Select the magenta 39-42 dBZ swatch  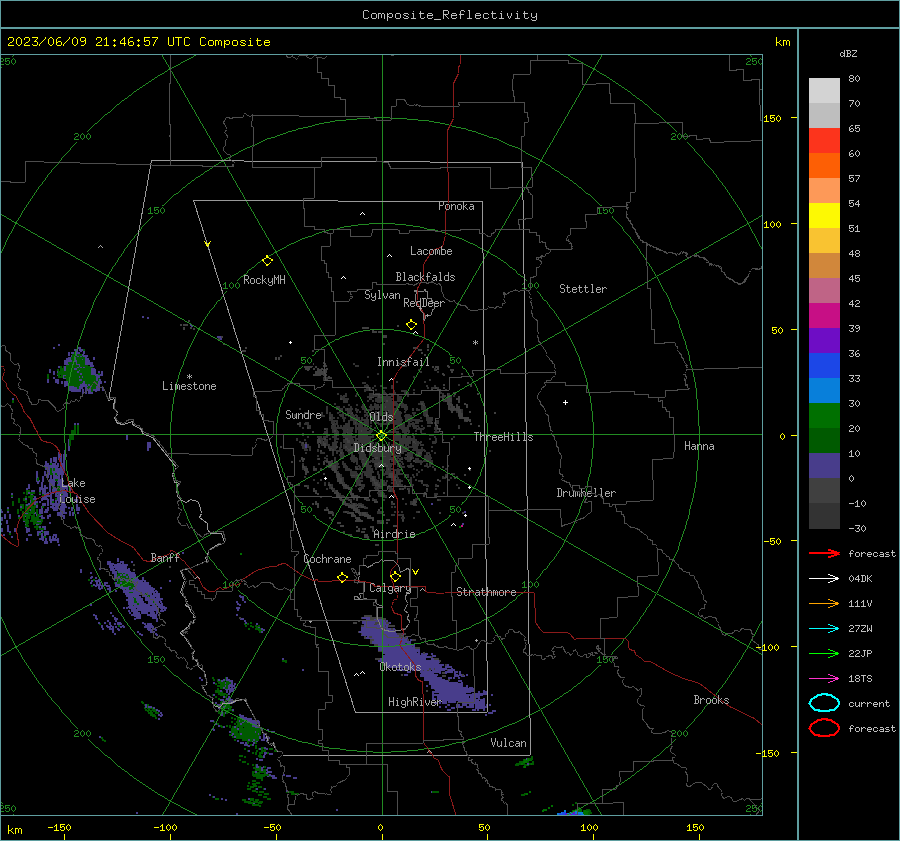(824, 316)
